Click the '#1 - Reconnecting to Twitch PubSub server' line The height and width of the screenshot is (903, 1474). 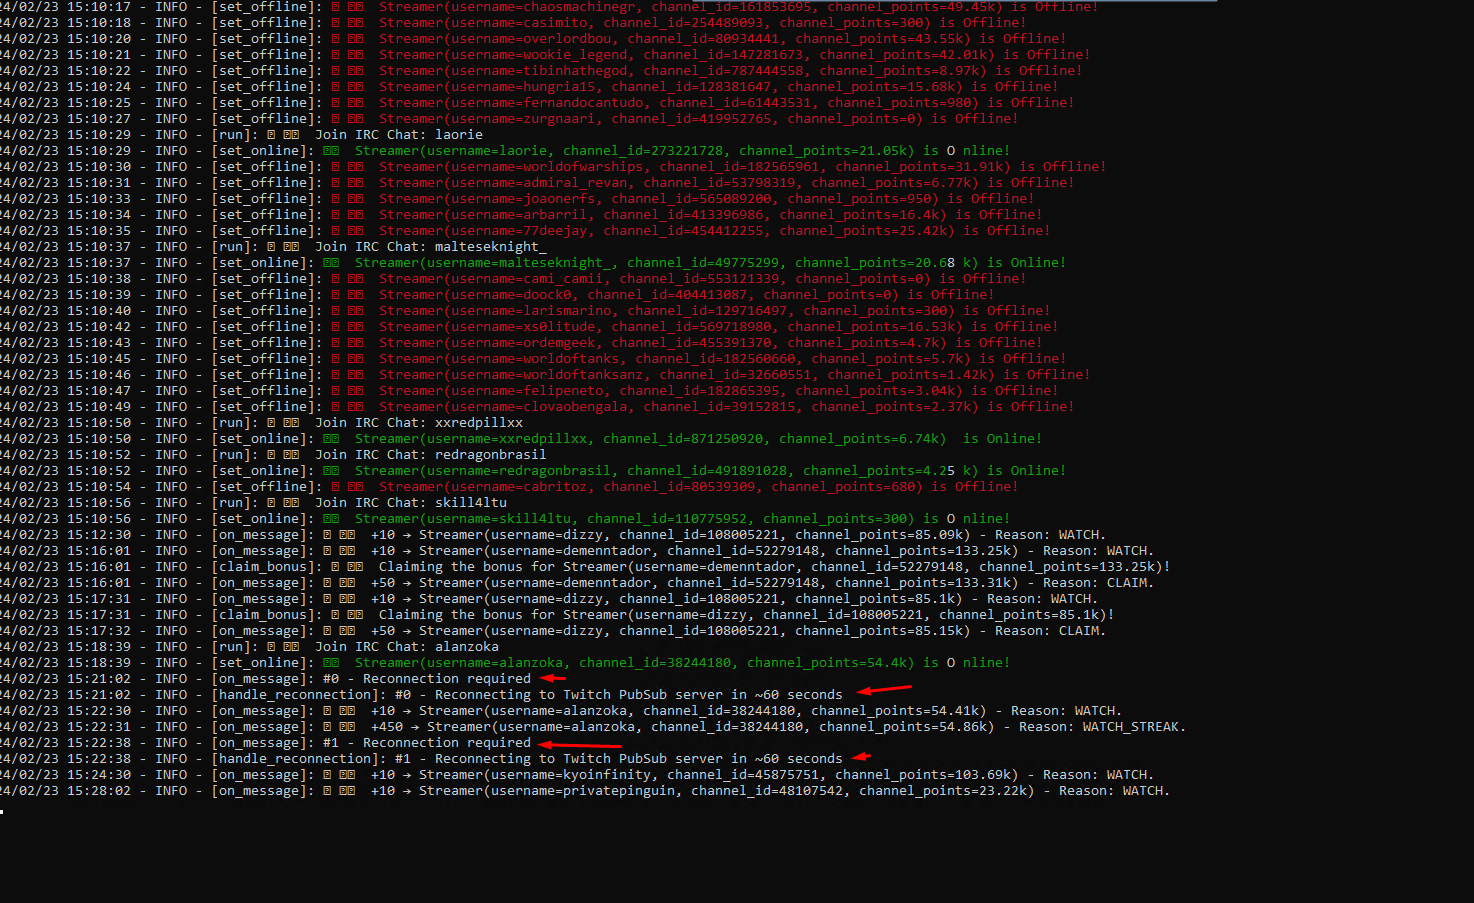click(619, 759)
